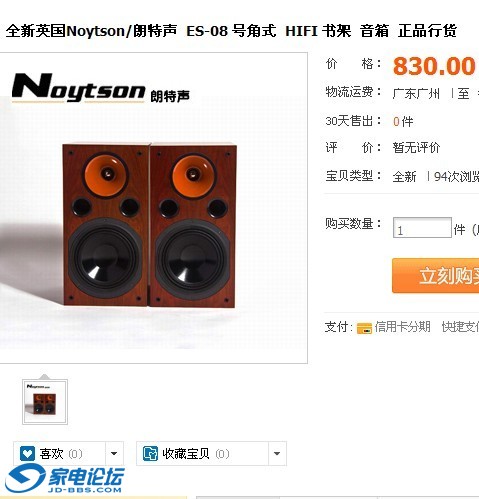Click the 暂无评价 reviews link

(416, 147)
